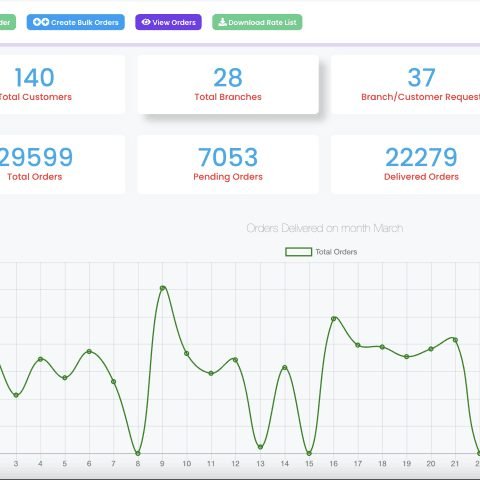Click the chart data point for day 10
Viewport: 480px width, 480px height.
pos(187,353)
